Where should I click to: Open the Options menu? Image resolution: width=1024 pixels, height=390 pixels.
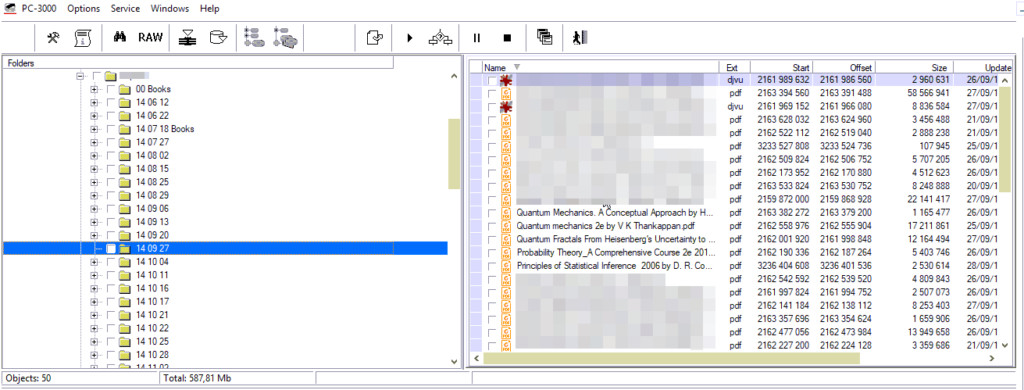click(x=84, y=9)
